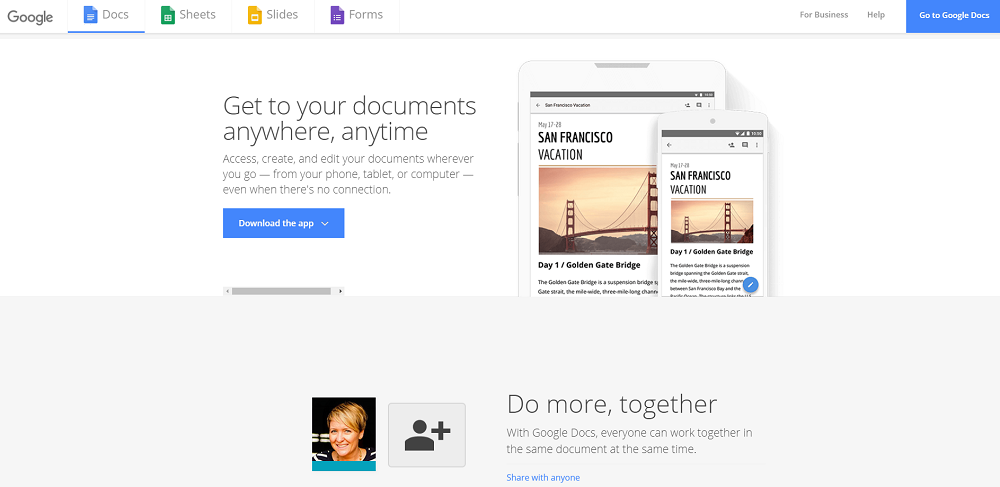
Task: Click the Go to Google Docs button
Action: (x=953, y=16)
